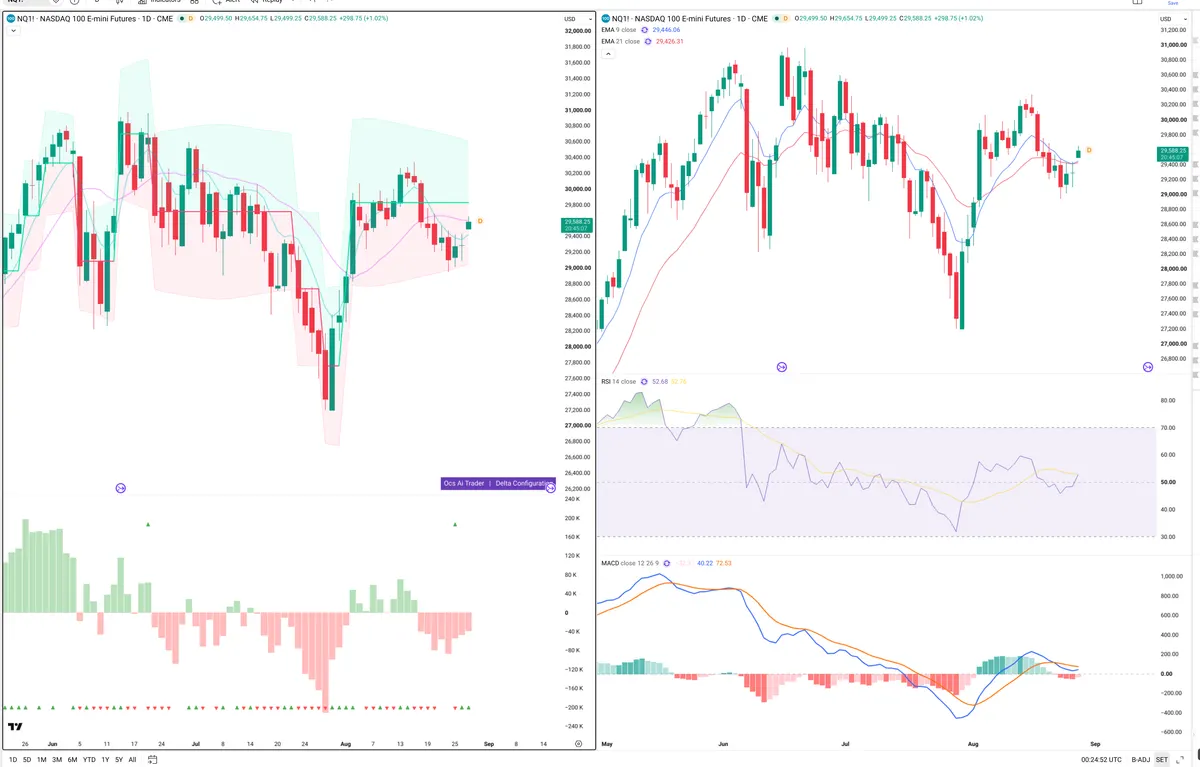Click the market status dot on right chart
Screen dimensions: 1200x767
776,19
